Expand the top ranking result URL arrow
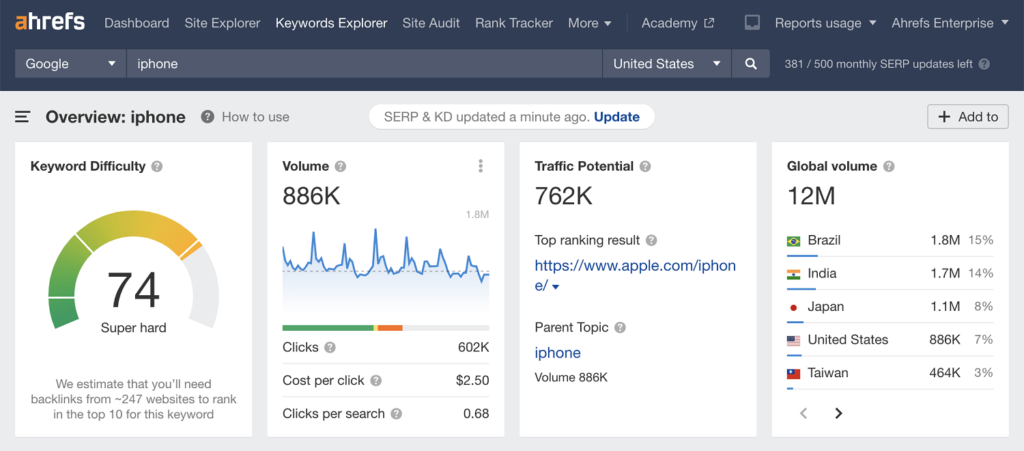The width and height of the screenshot is (1024, 451). click(556, 287)
